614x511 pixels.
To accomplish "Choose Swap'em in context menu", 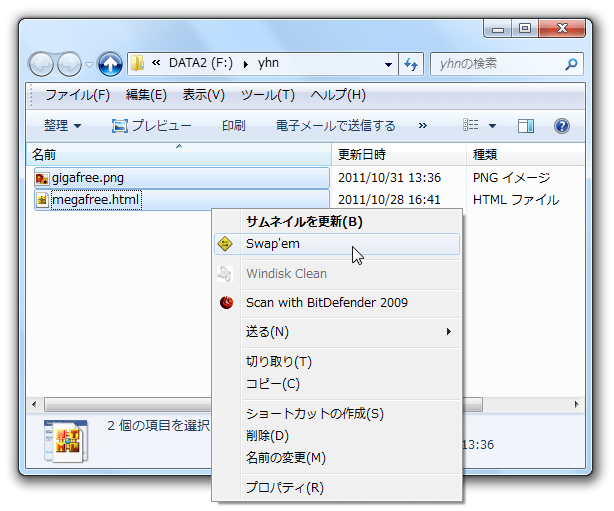I will (337, 244).
